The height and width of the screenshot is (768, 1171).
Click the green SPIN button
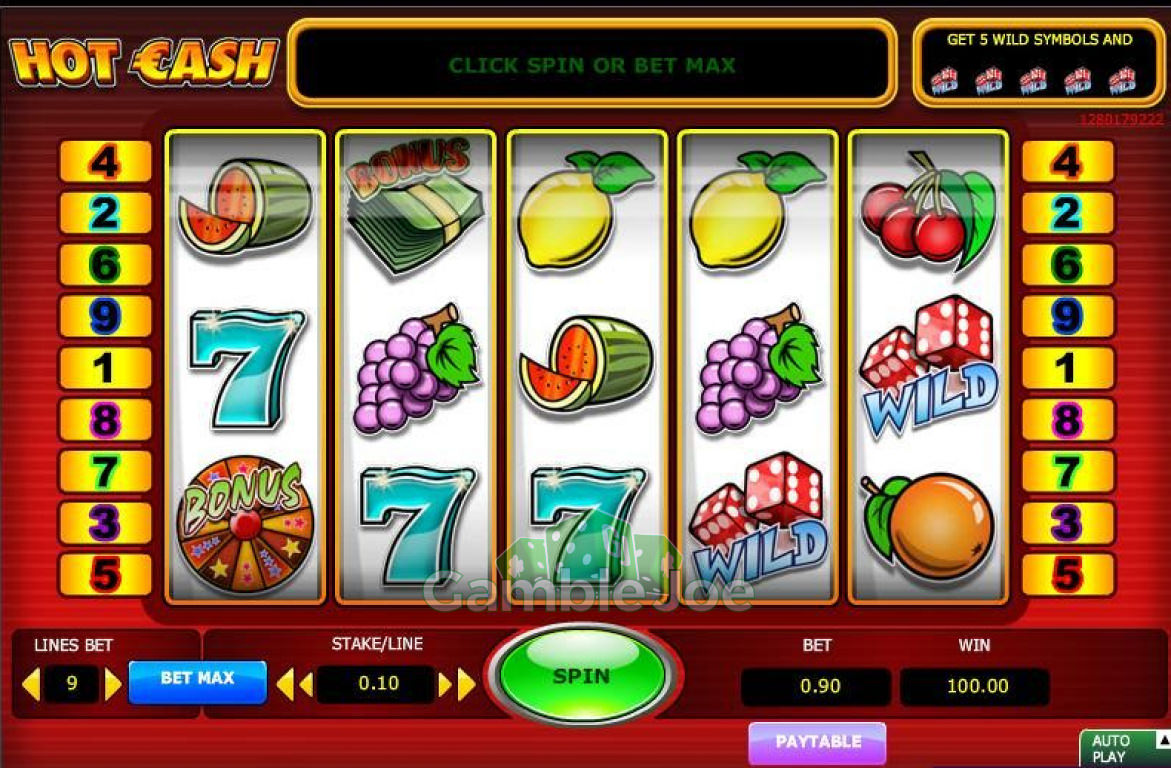point(582,675)
